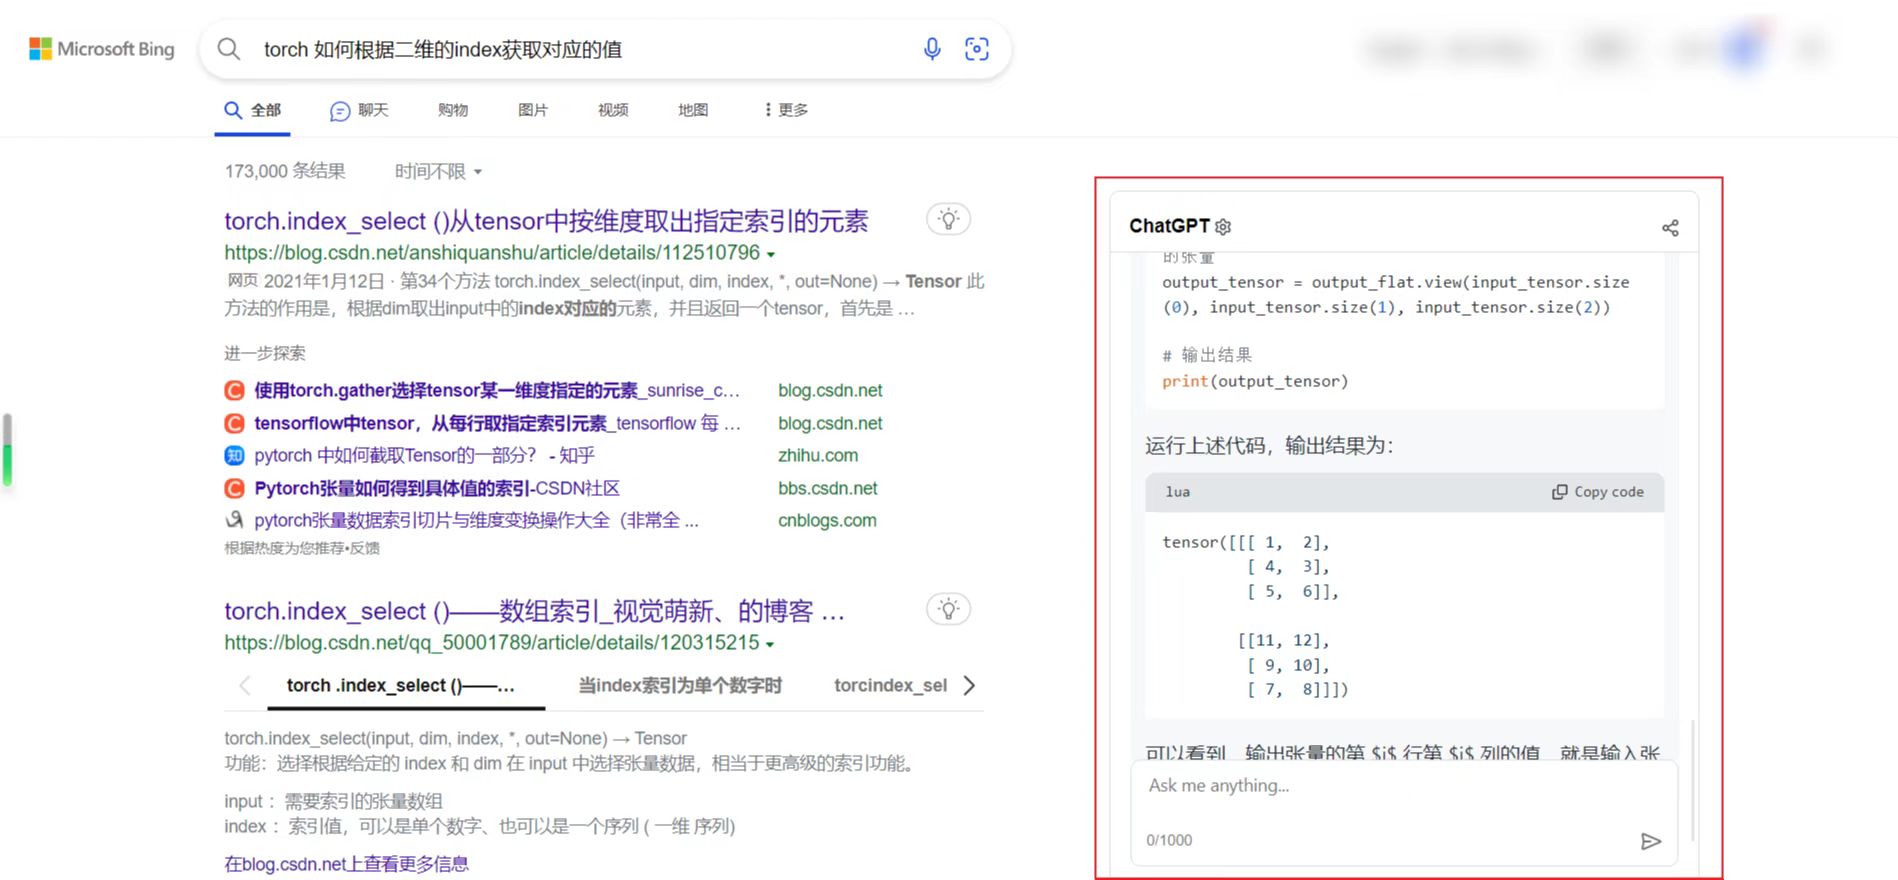Click lightbulb icon beside first search result
Image resolution: width=1898 pixels, height=880 pixels.
949,219
